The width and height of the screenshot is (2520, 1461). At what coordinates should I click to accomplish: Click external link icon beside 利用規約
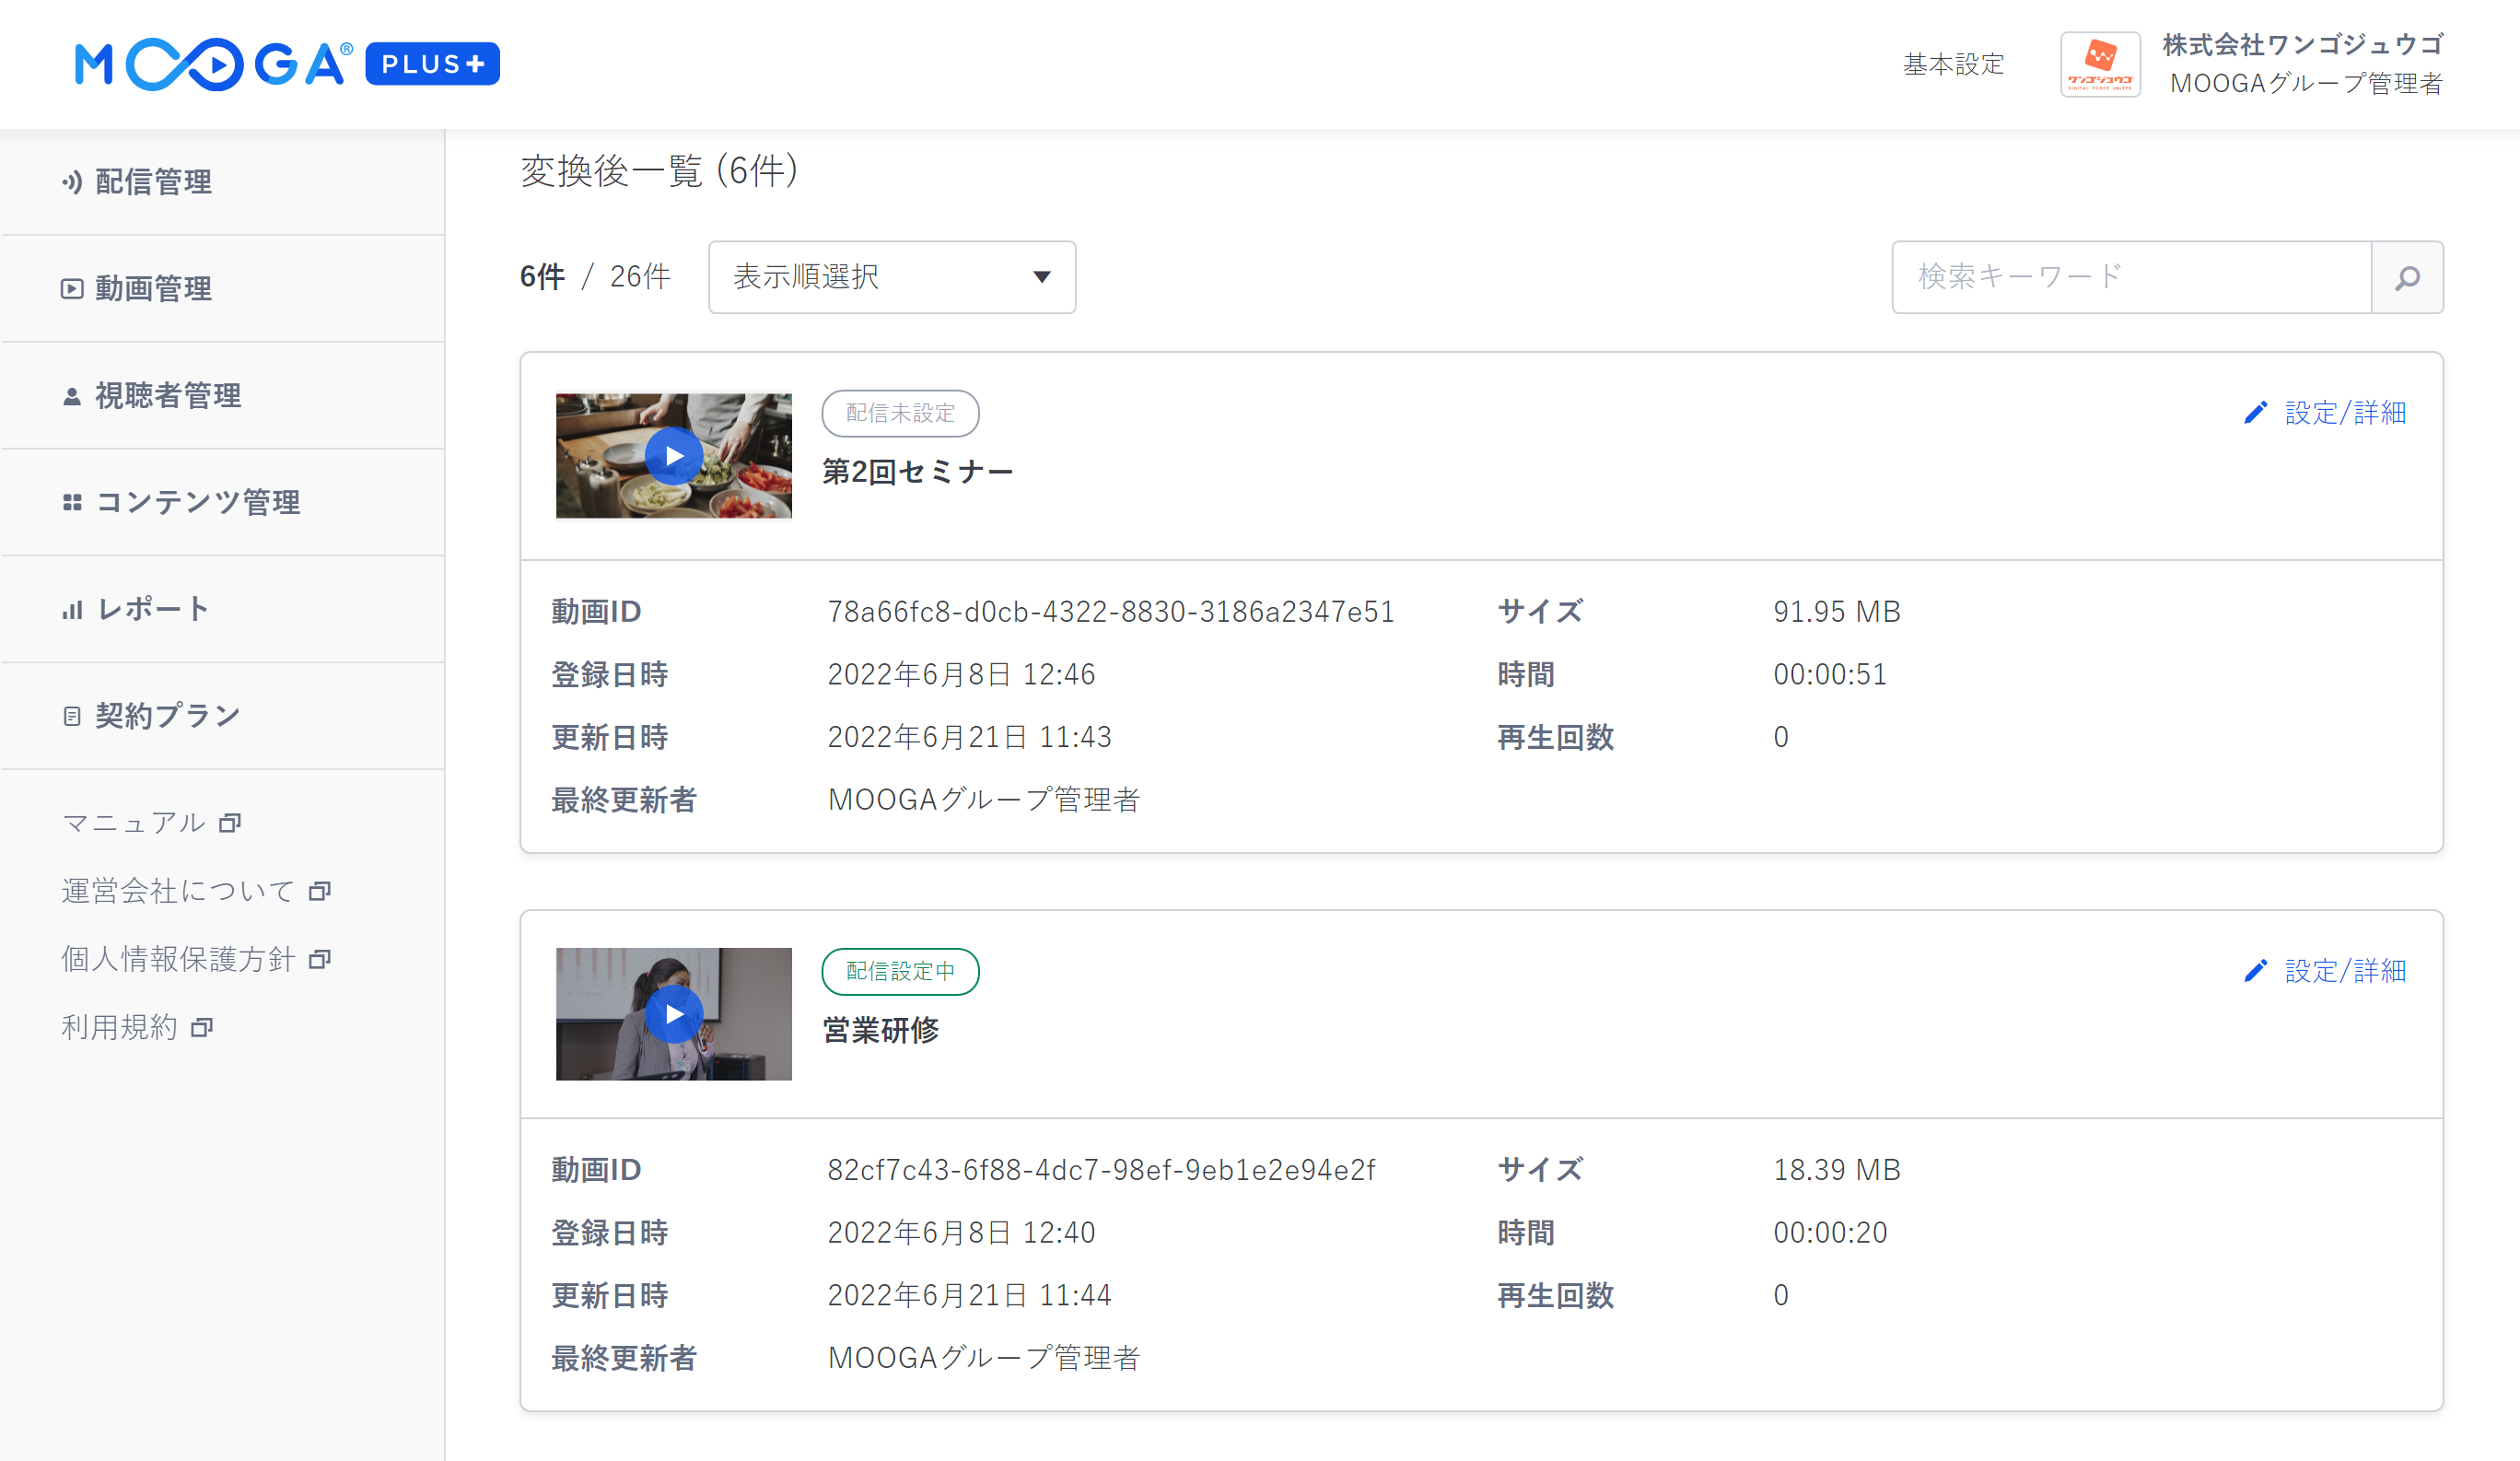pos(202,1028)
